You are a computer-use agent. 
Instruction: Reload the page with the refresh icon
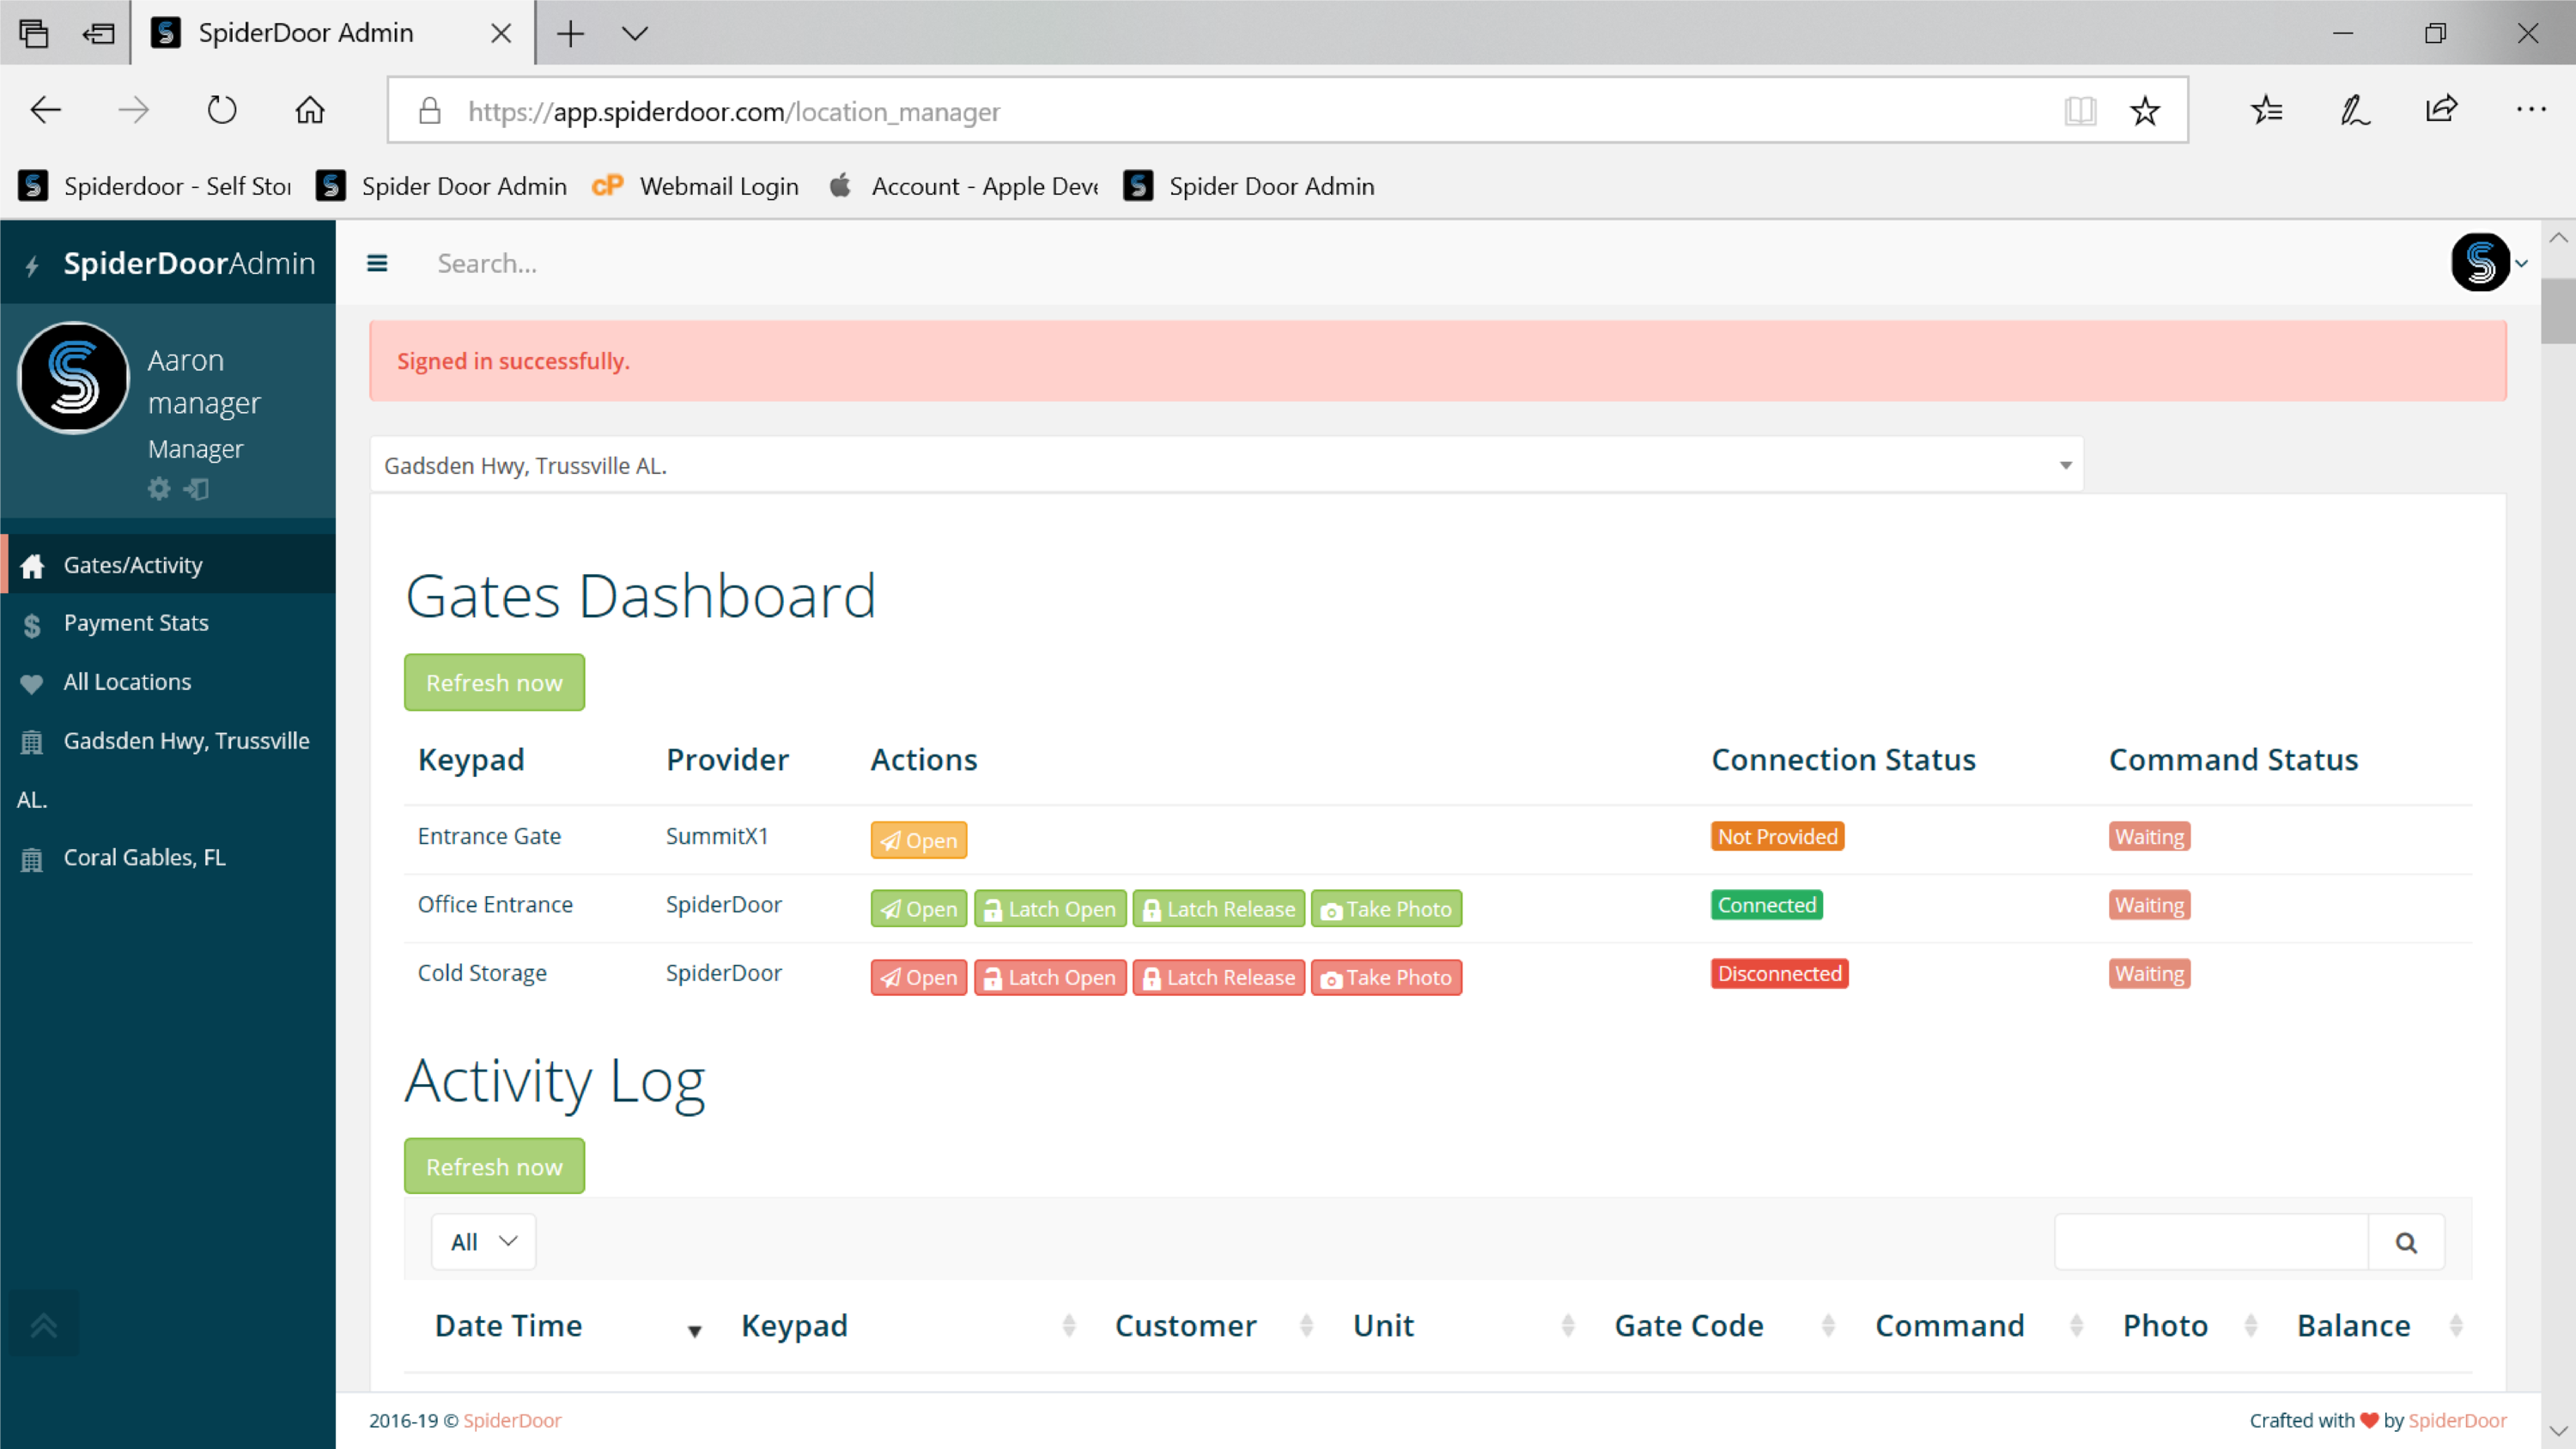(x=222, y=110)
